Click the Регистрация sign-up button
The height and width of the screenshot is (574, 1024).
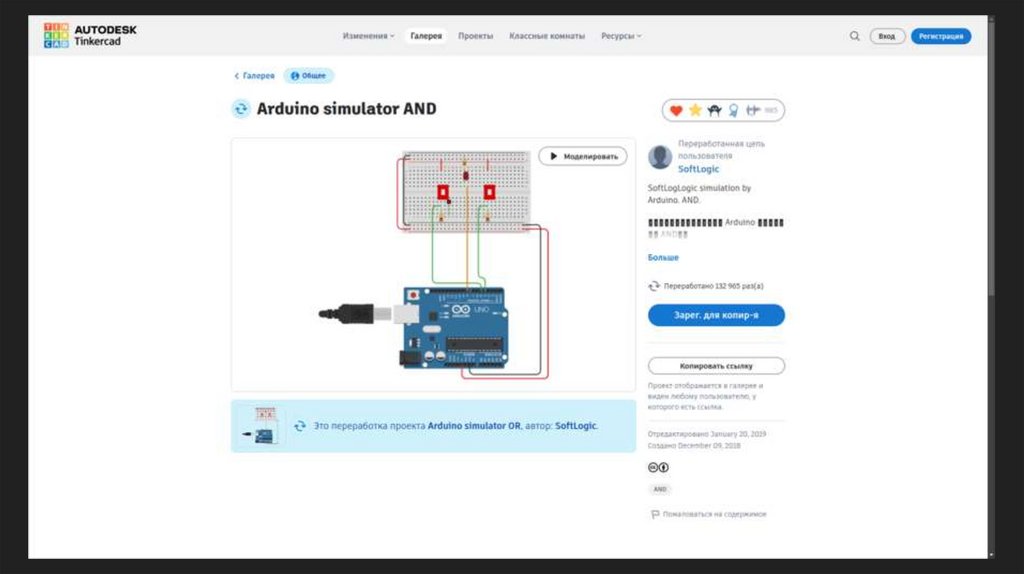(x=941, y=36)
